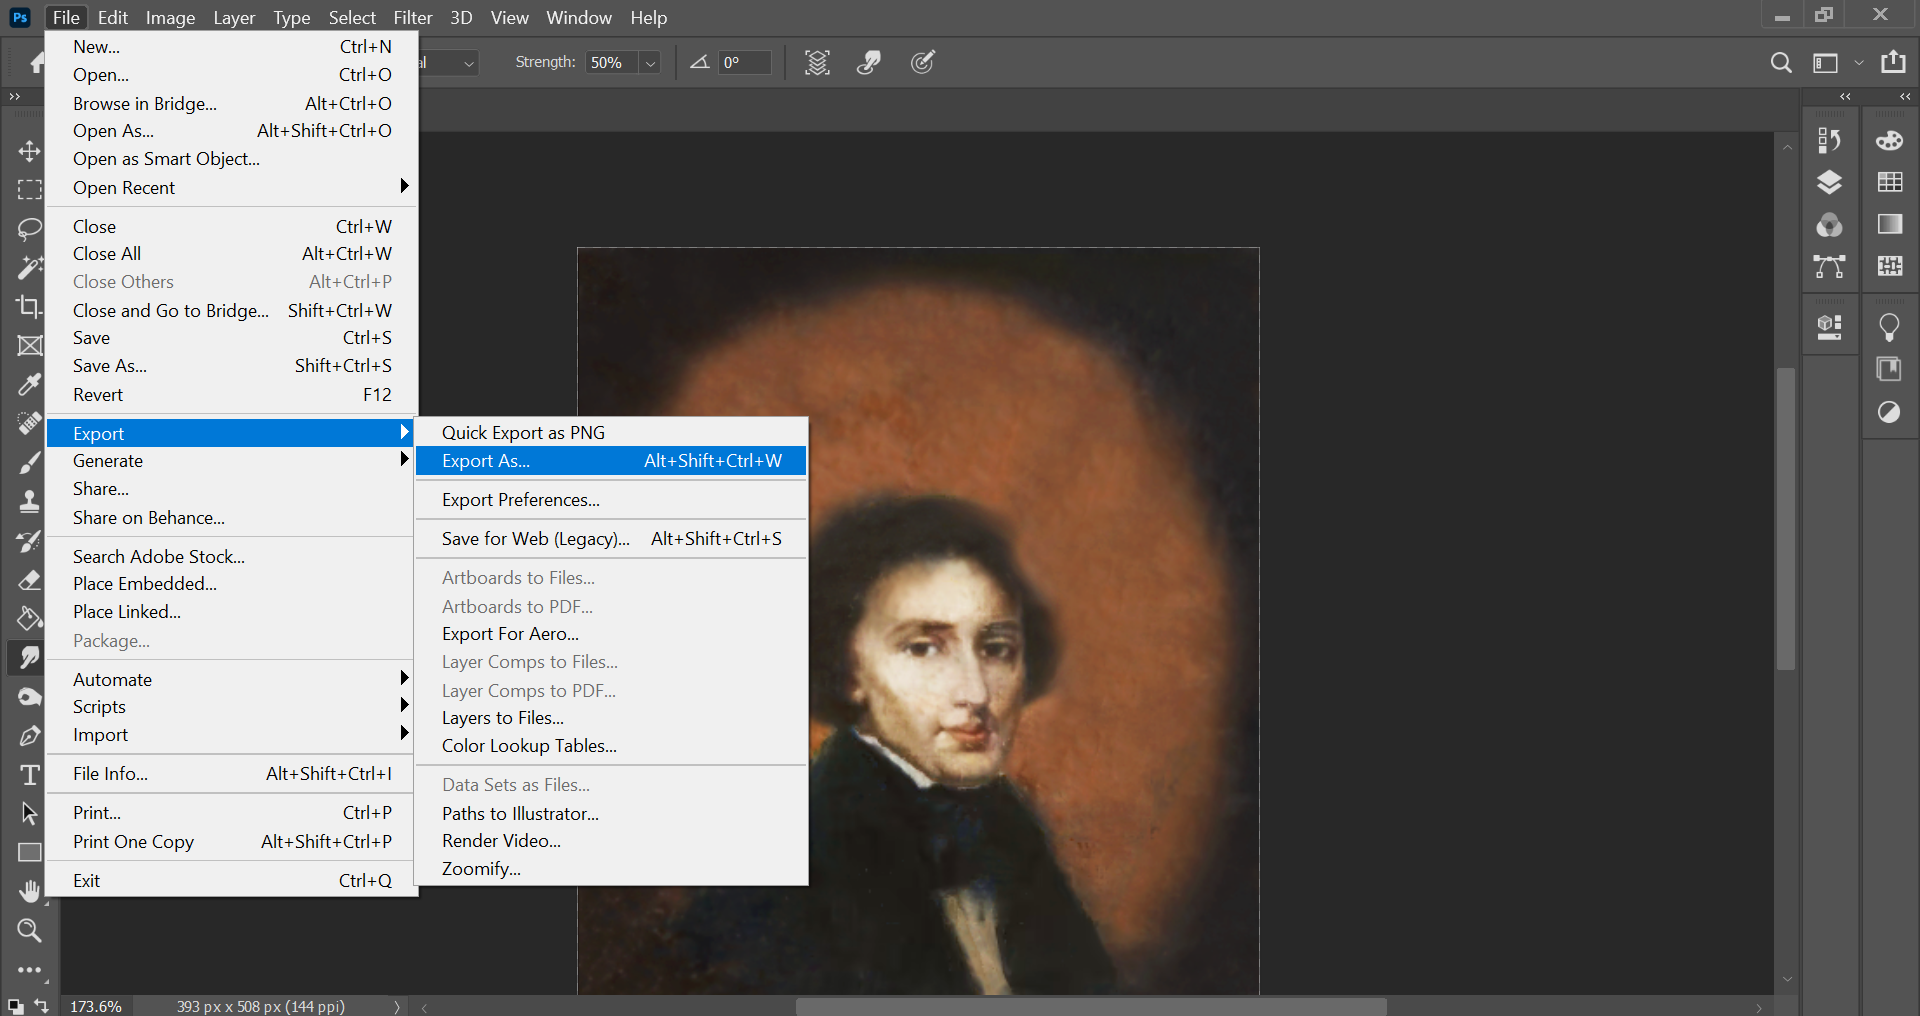Click the horizontal canvas scrollbar thumb
The height and width of the screenshot is (1016, 1920).
click(1091, 1007)
